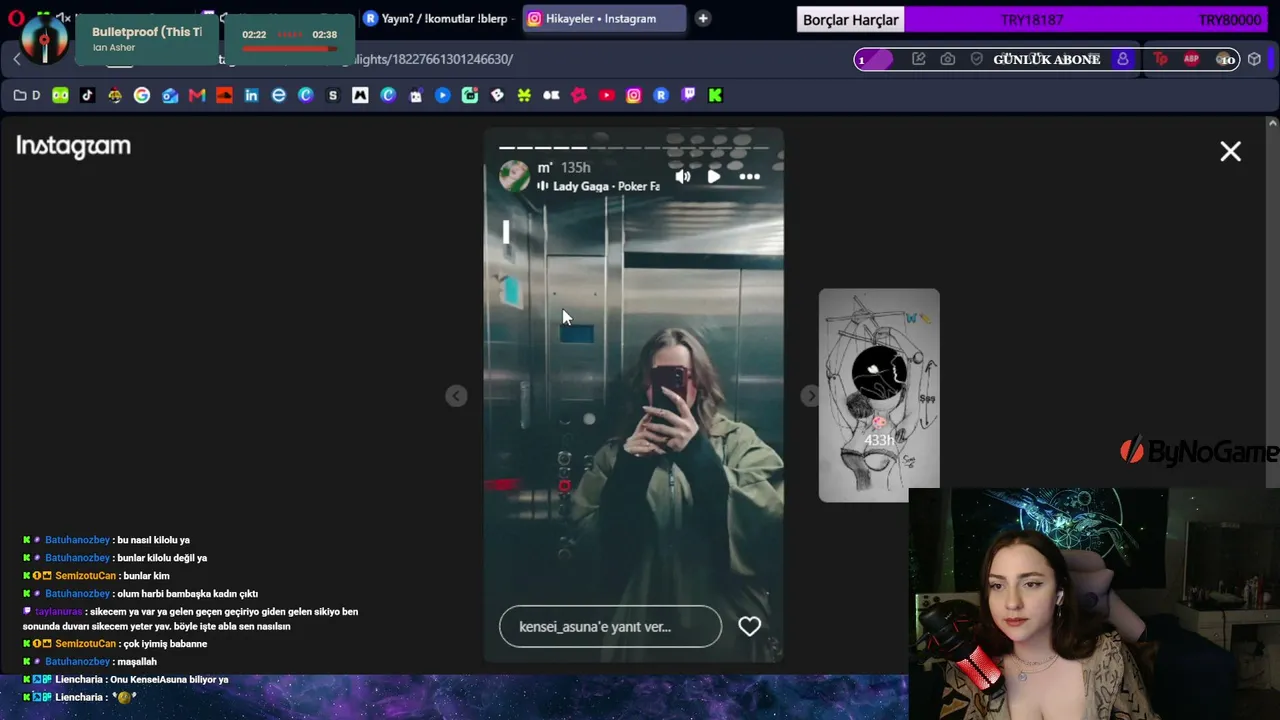This screenshot has height=720, width=1280.
Task: Open Adblock Plus extension
Action: point(1191,59)
